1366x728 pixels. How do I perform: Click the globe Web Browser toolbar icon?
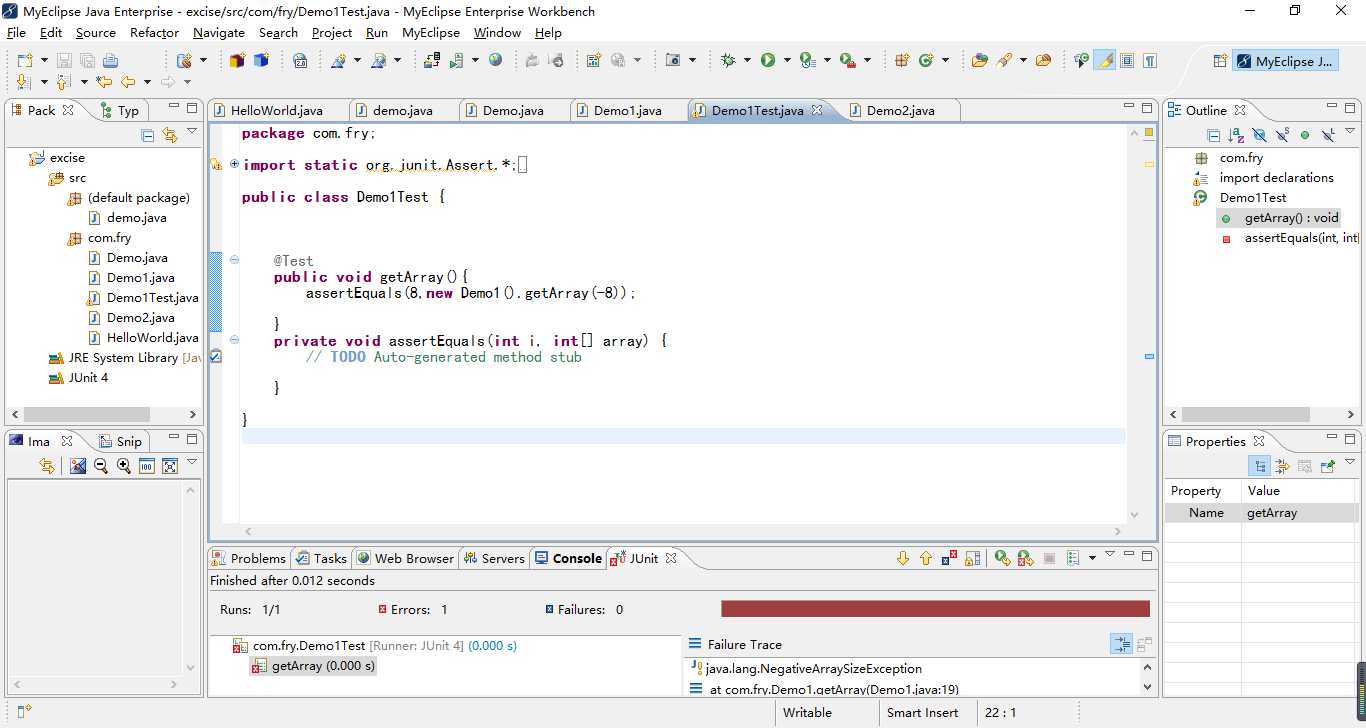(495, 60)
